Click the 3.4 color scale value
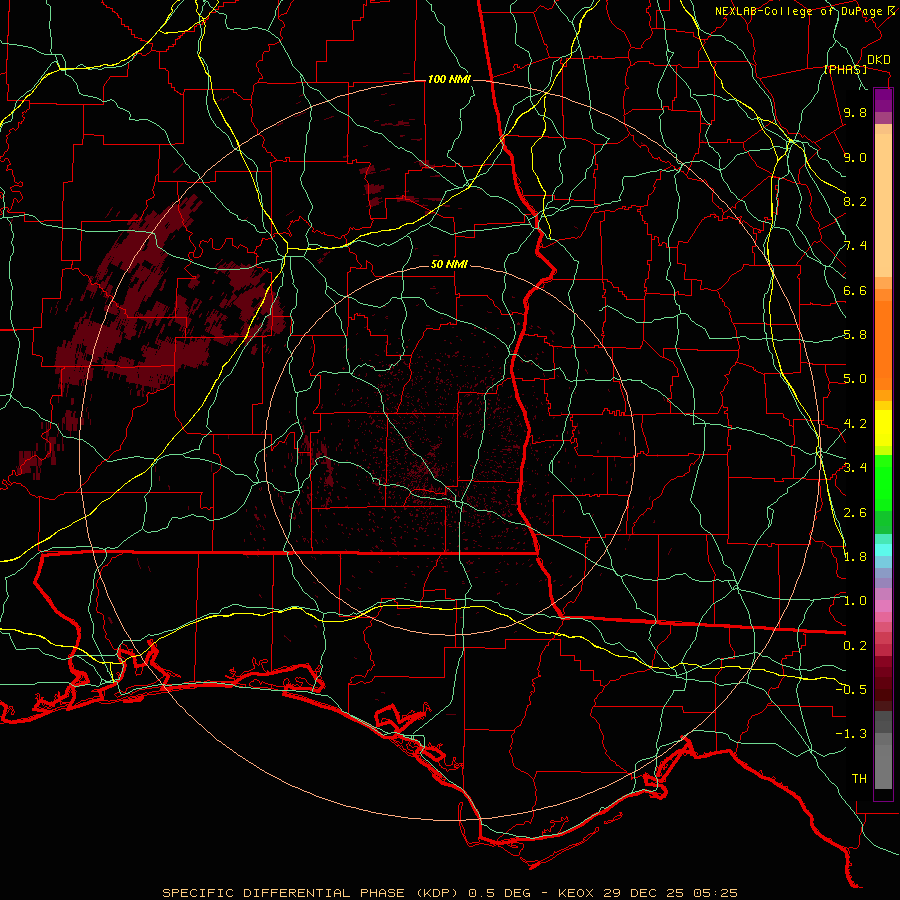 (855, 468)
